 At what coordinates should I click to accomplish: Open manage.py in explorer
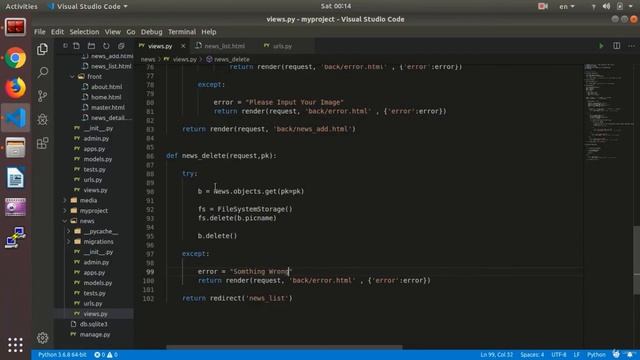tap(95, 334)
